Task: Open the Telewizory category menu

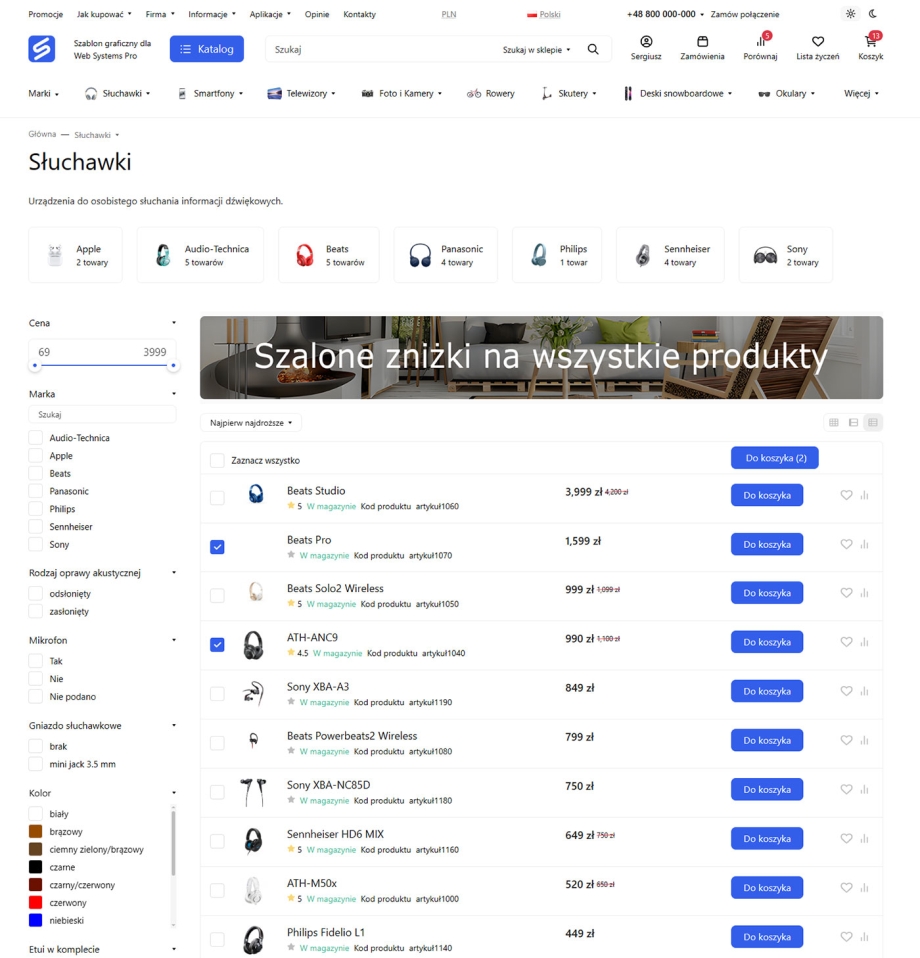Action: click(301, 94)
